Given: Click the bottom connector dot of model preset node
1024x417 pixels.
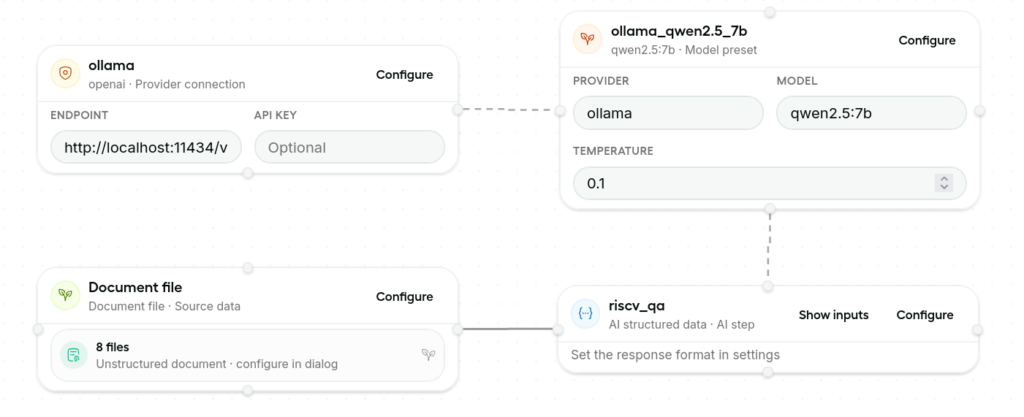Looking at the screenshot, I should pyautogui.click(x=768, y=209).
